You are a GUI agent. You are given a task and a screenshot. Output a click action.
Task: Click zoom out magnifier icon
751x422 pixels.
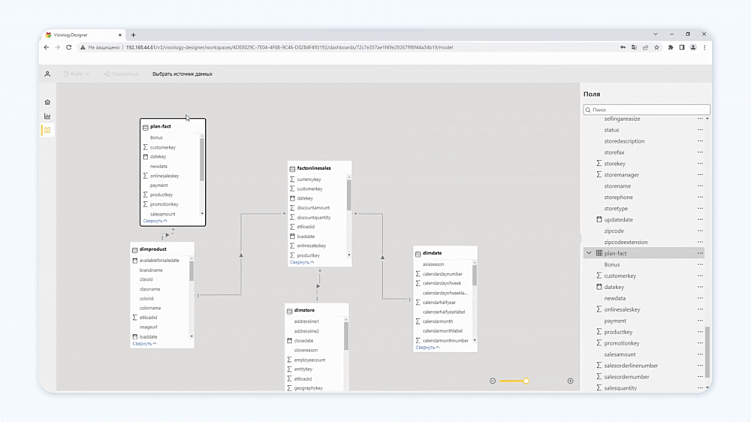point(492,381)
